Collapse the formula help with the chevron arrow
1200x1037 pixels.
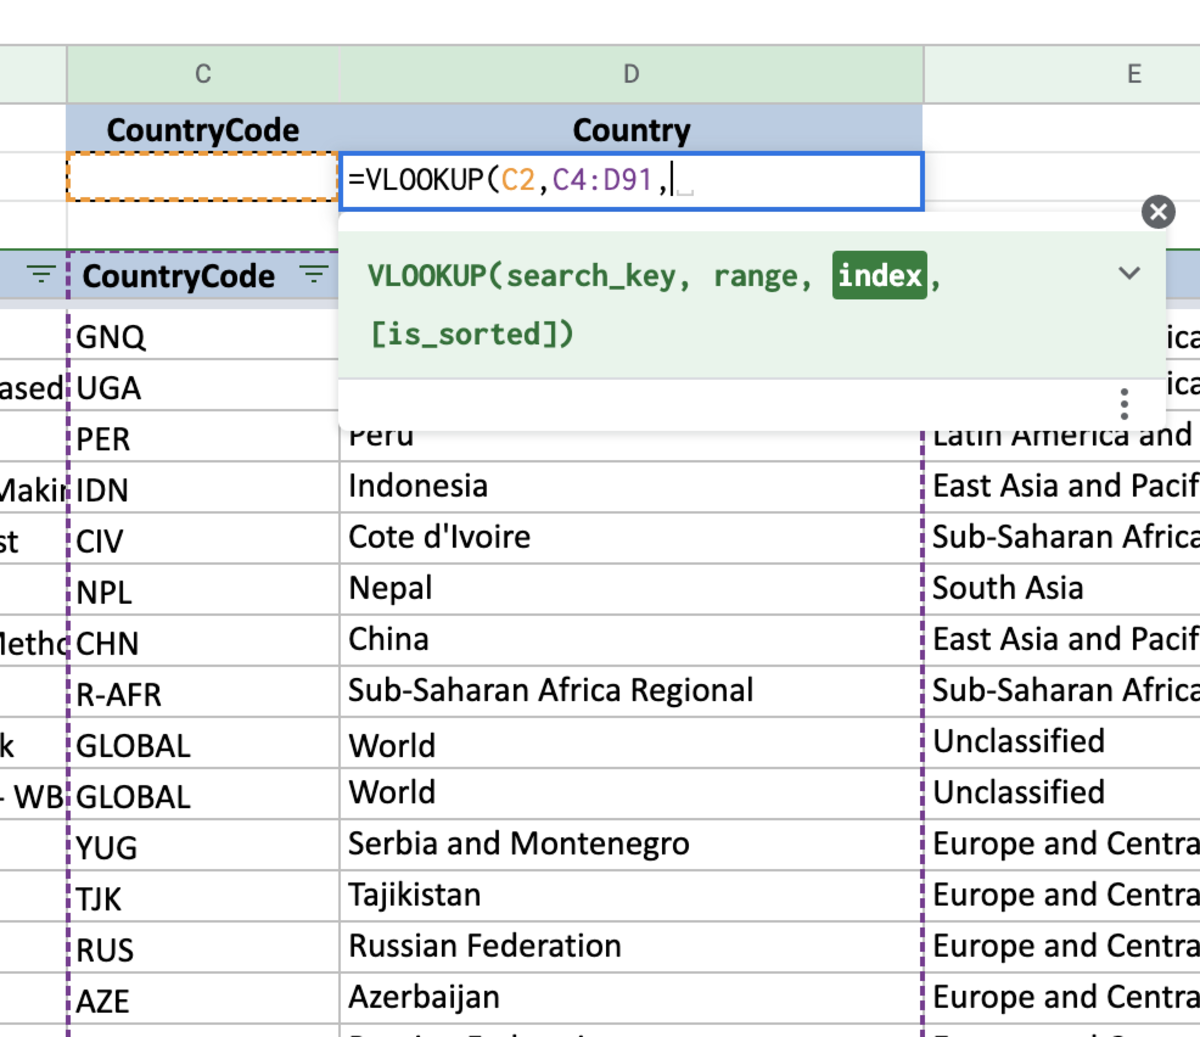coord(1130,272)
